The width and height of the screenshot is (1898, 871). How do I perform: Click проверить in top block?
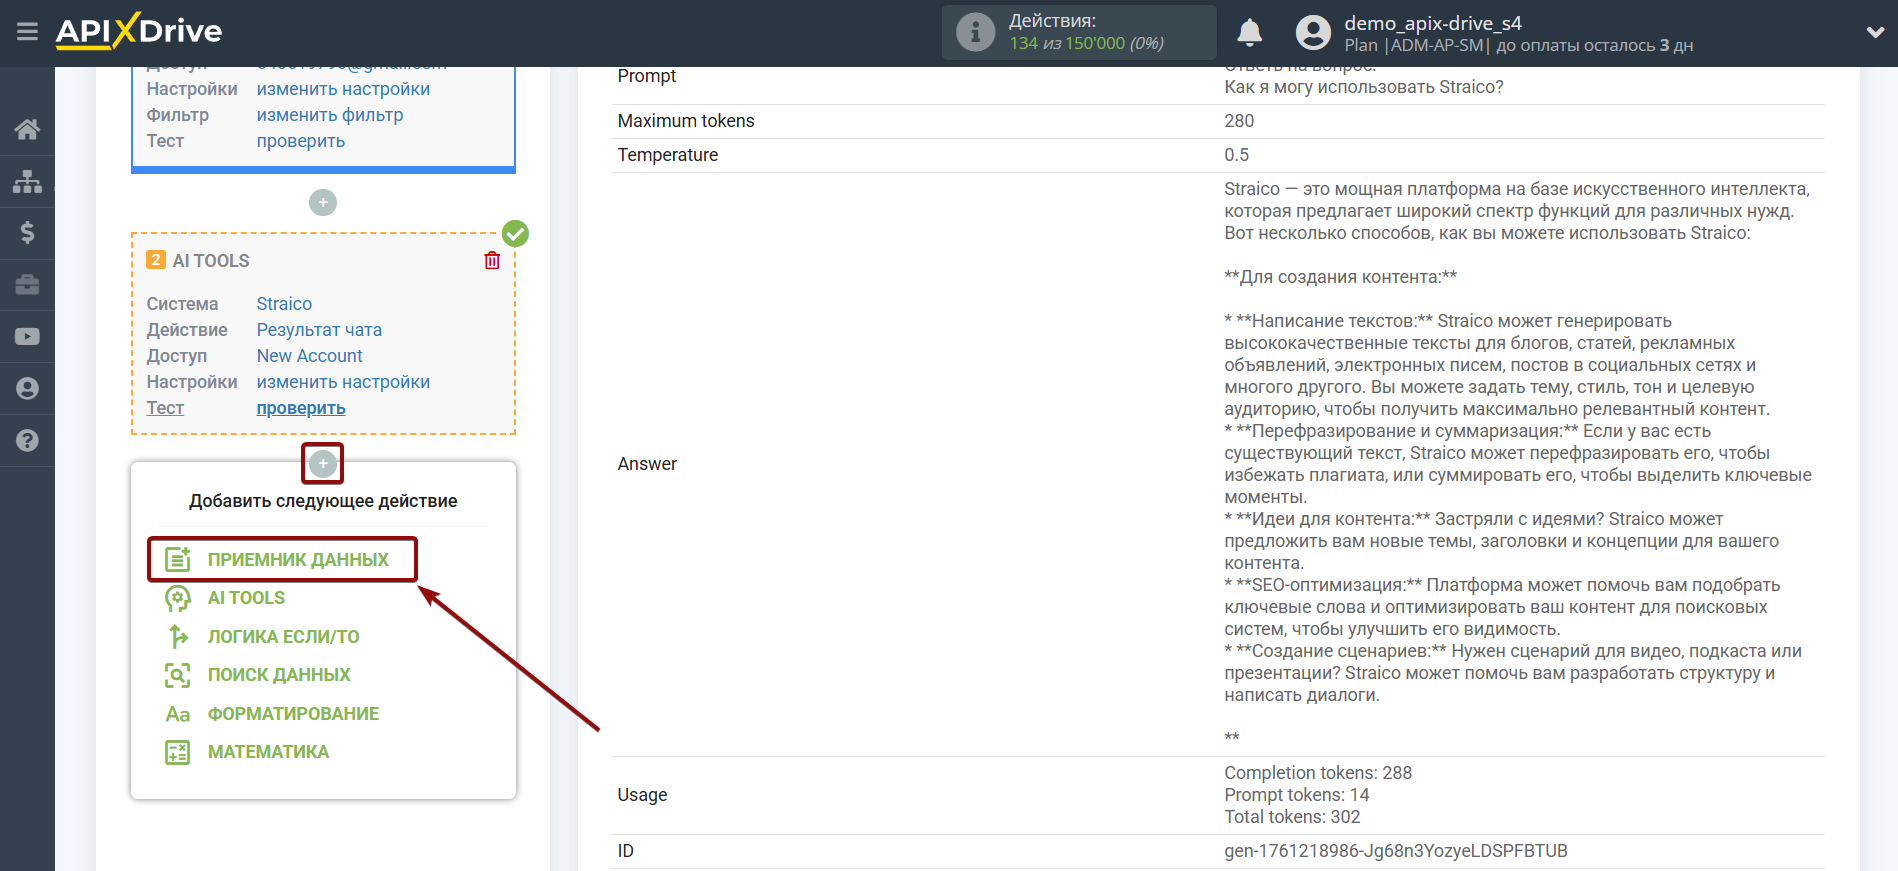(301, 141)
